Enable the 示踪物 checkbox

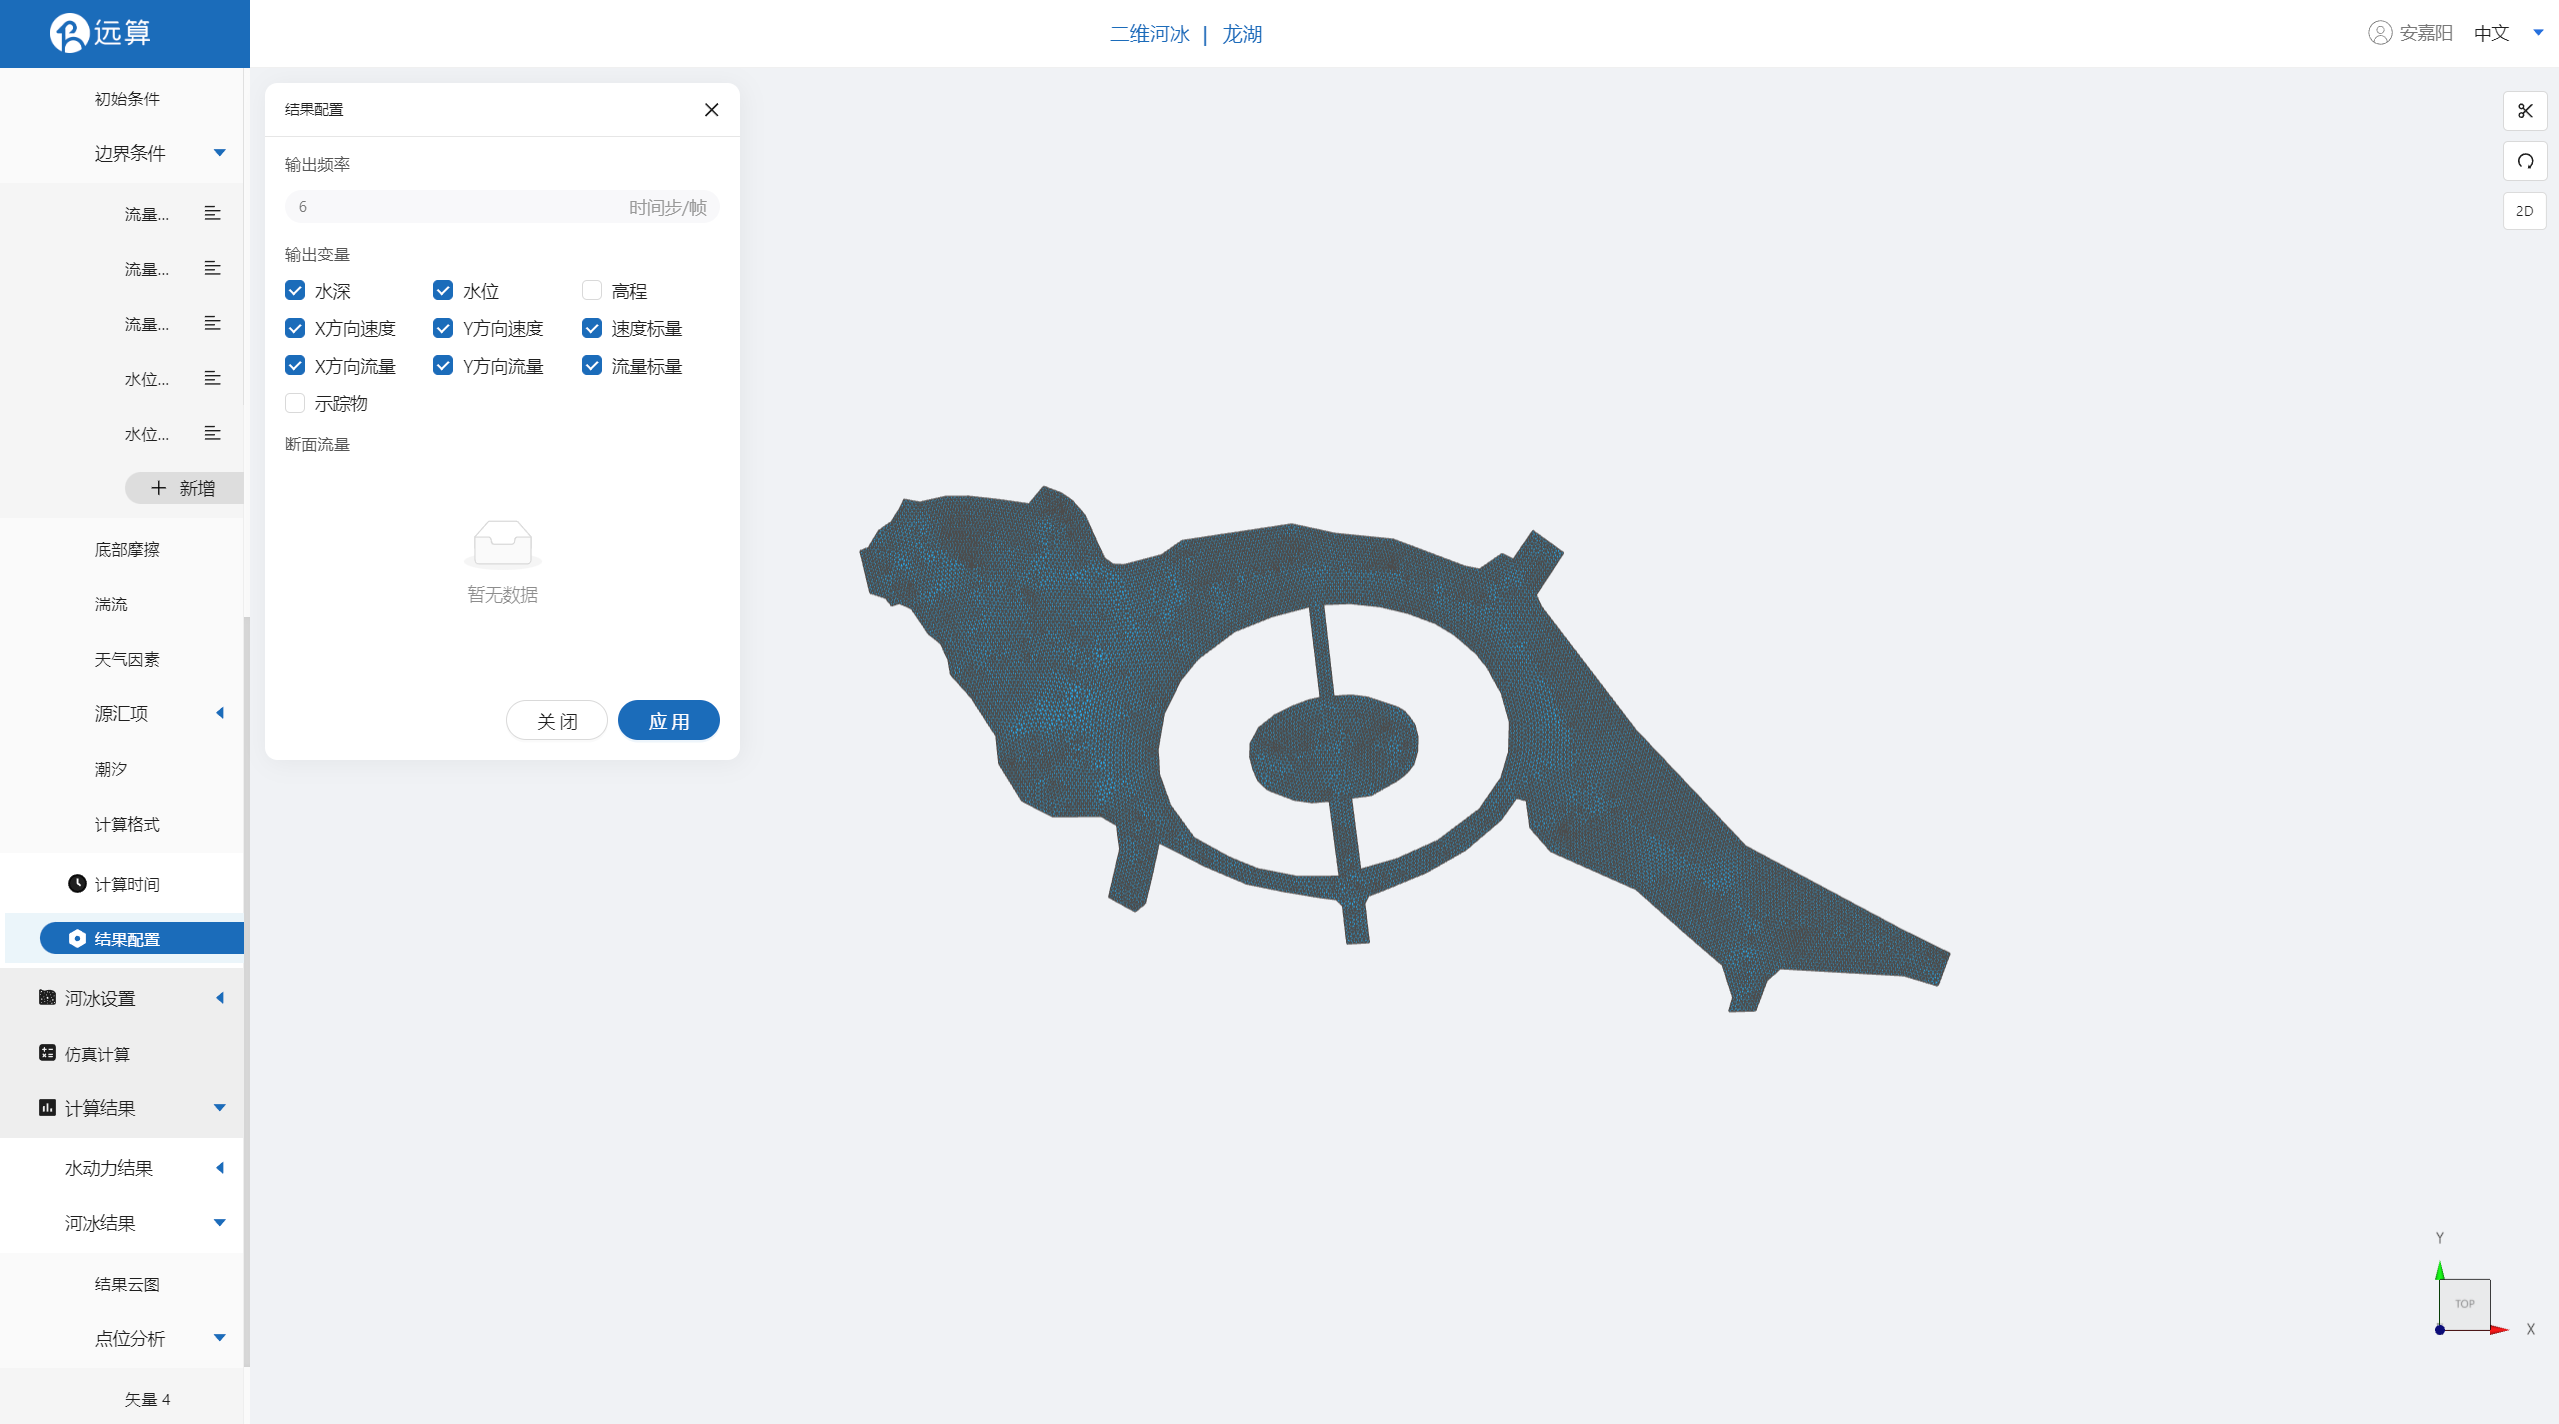(295, 403)
